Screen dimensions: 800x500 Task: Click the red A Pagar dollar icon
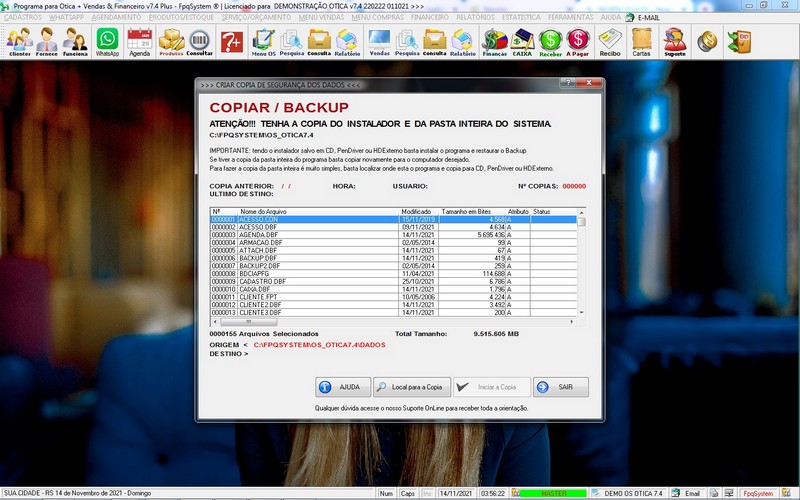click(x=578, y=42)
